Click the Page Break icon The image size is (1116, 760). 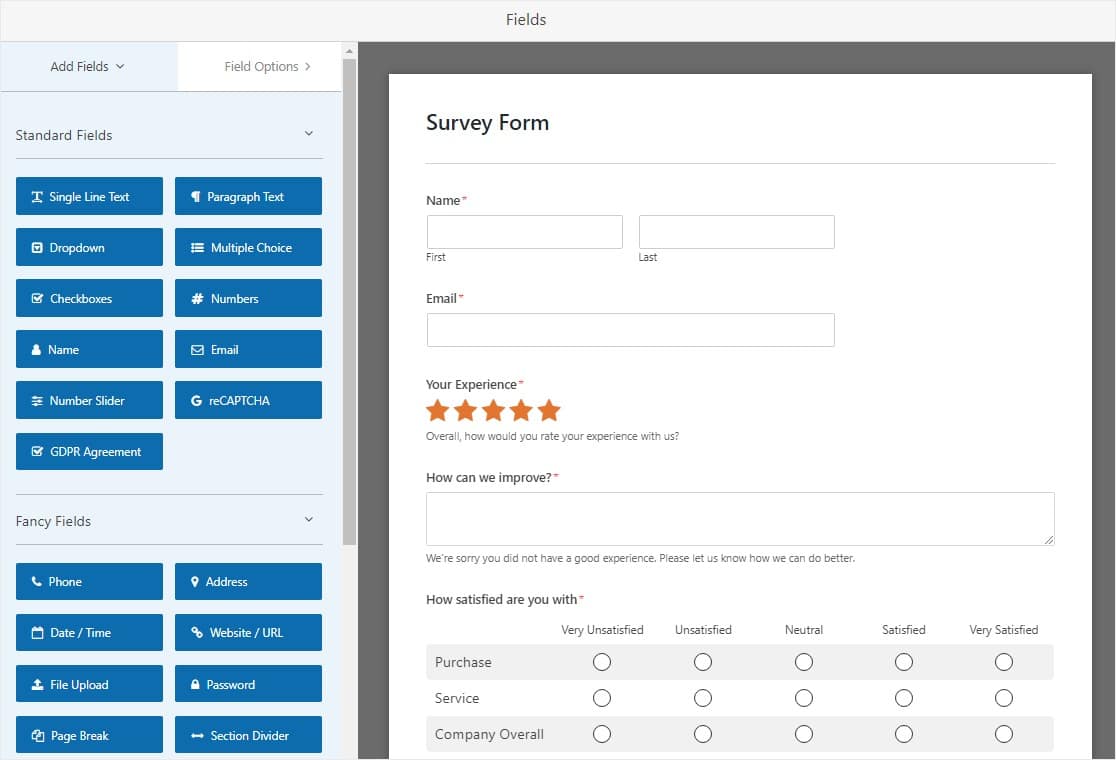click(38, 736)
